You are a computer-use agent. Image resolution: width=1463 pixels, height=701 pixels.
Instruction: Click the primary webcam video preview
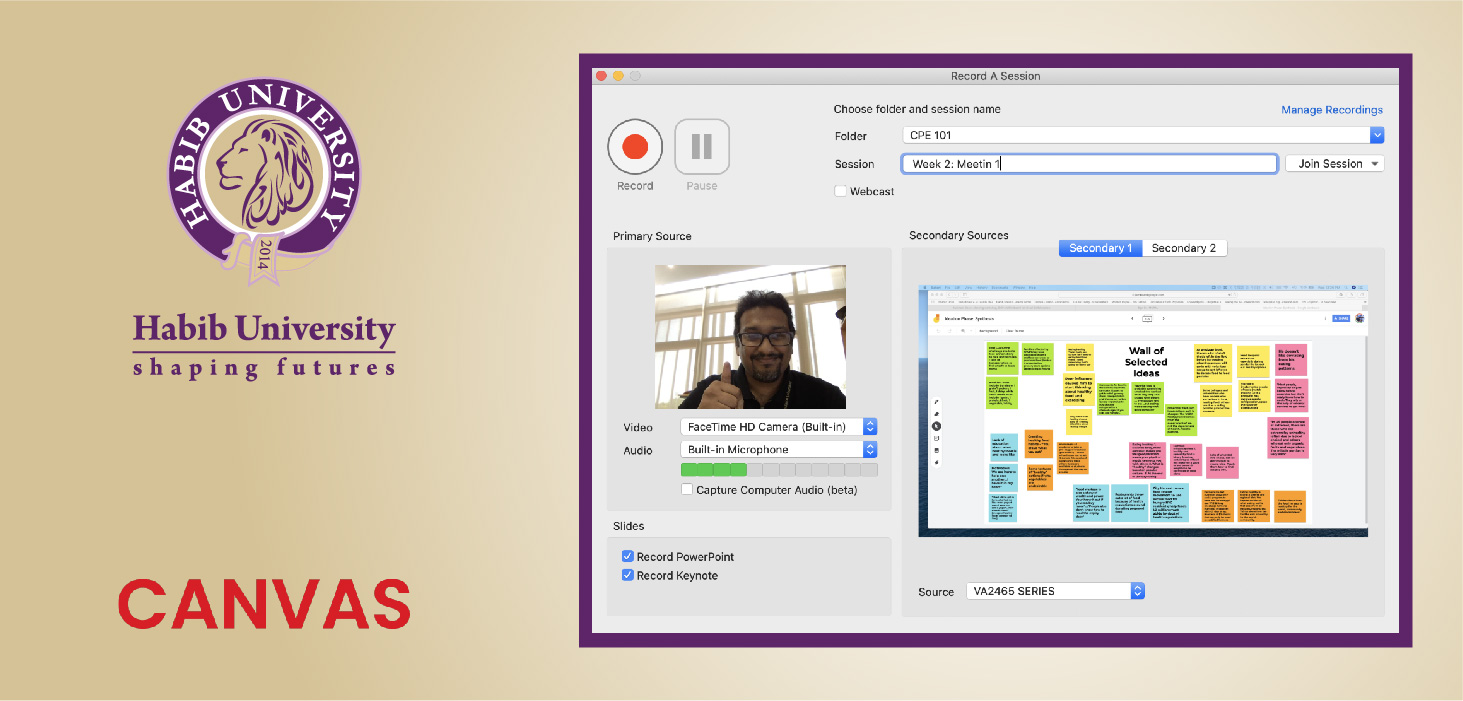click(x=750, y=337)
